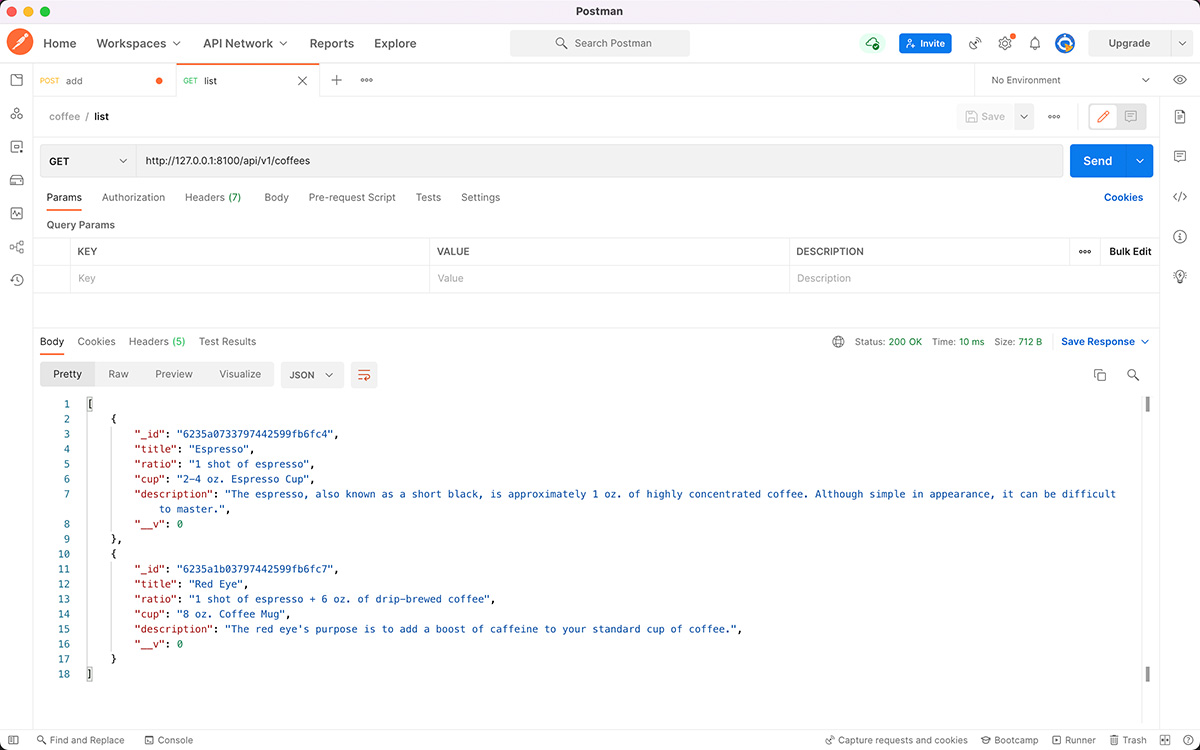The image size is (1200, 750).
Task: Open the Monitors sidebar panel
Action: click(16, 213)
